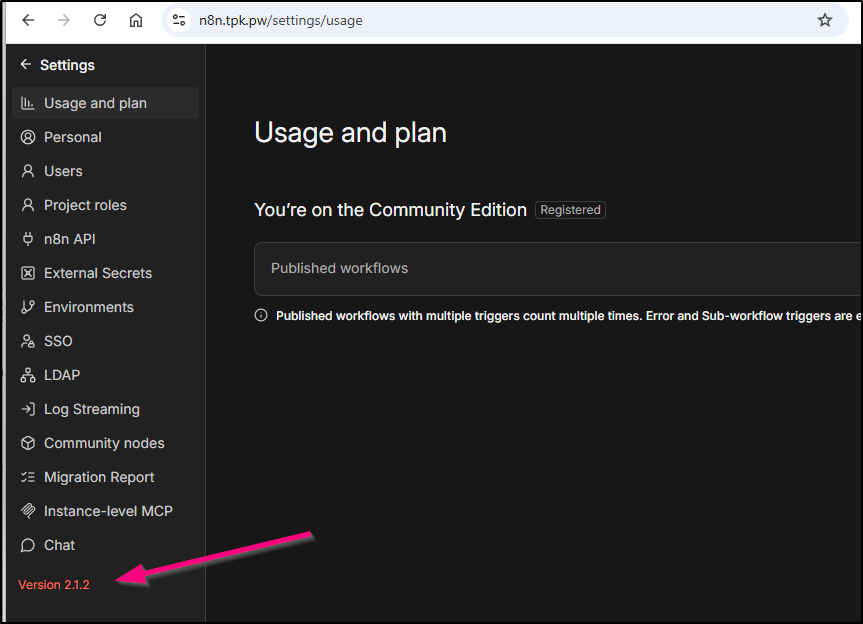
Task: Go to SSO settings
Action: pos(58,341)
